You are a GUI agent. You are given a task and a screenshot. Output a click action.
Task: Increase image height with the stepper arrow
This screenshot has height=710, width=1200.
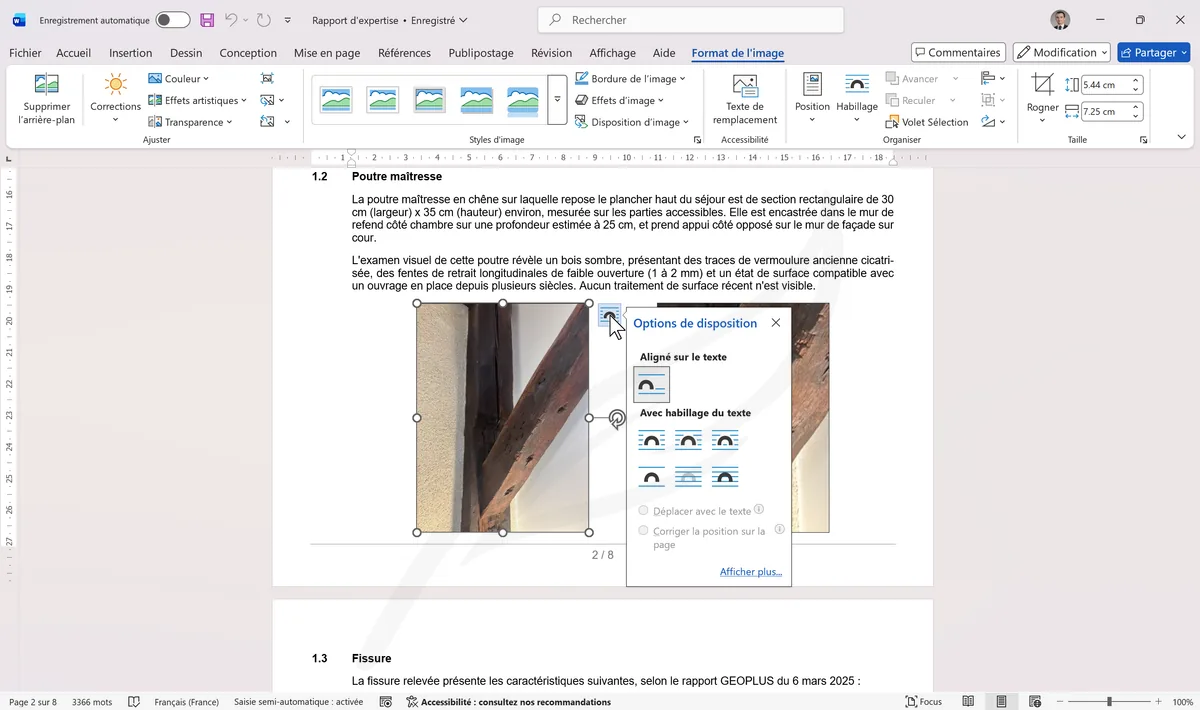tap(1133, 79)
